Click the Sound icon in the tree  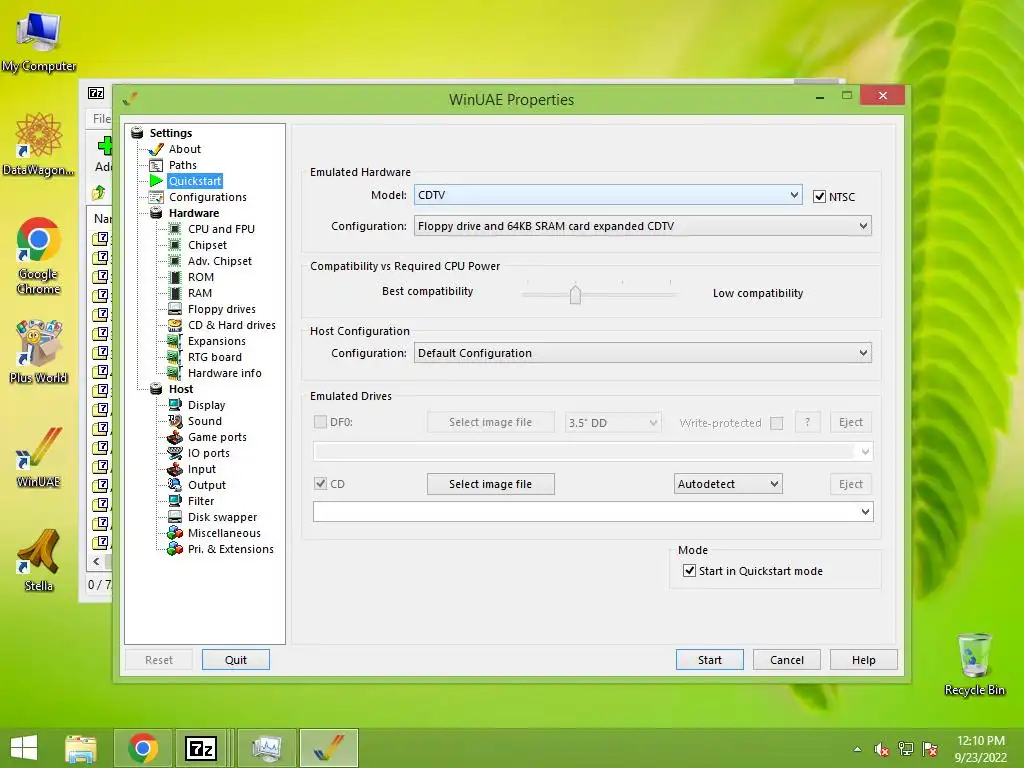(175, 421)
